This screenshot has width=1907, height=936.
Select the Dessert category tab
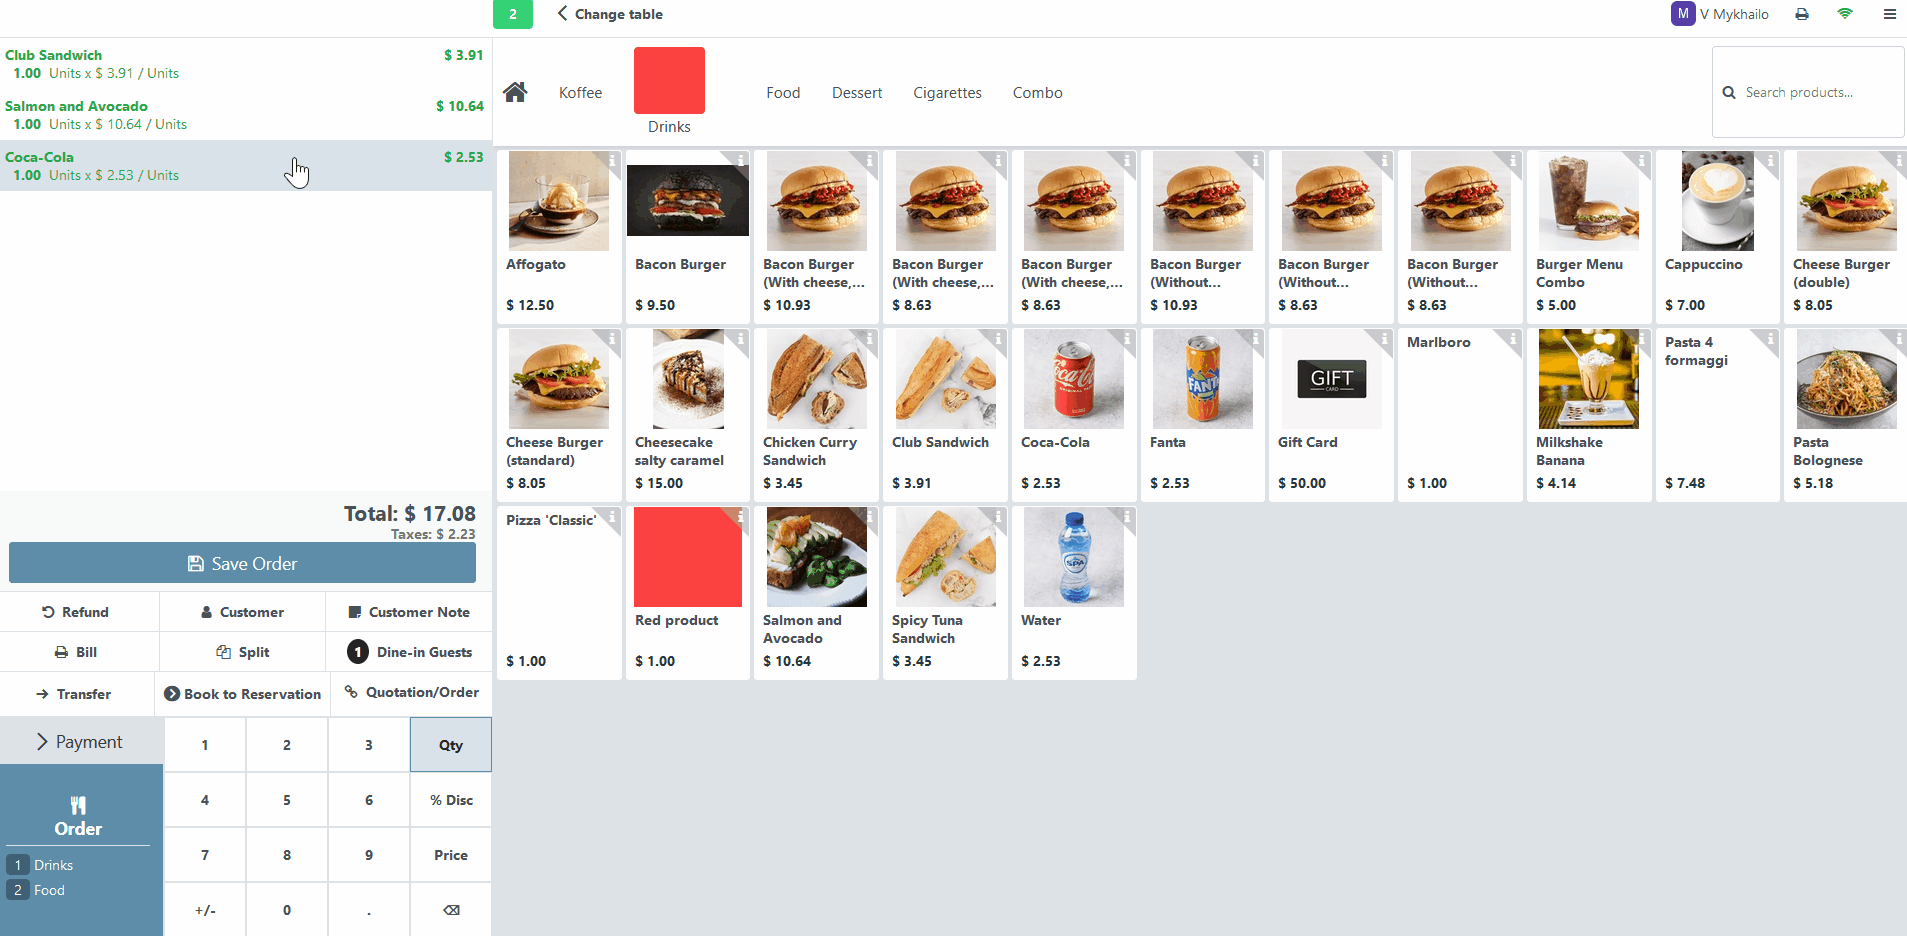[x=857, y=93]
